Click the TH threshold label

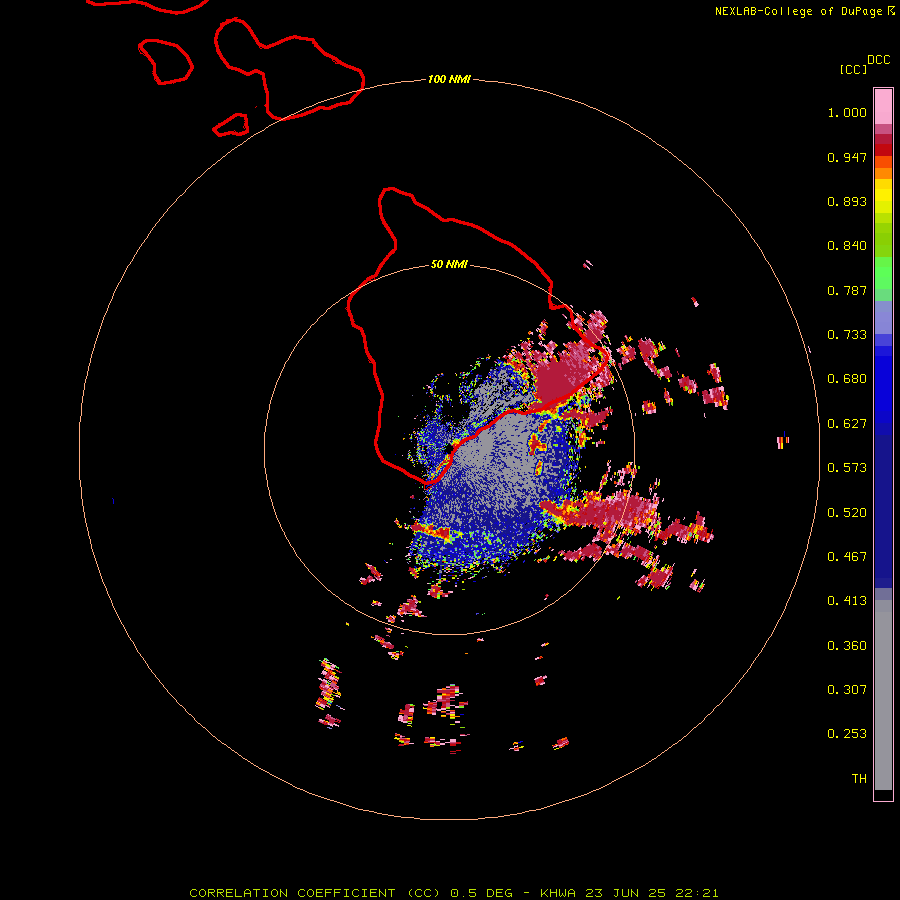coord(859,779)
